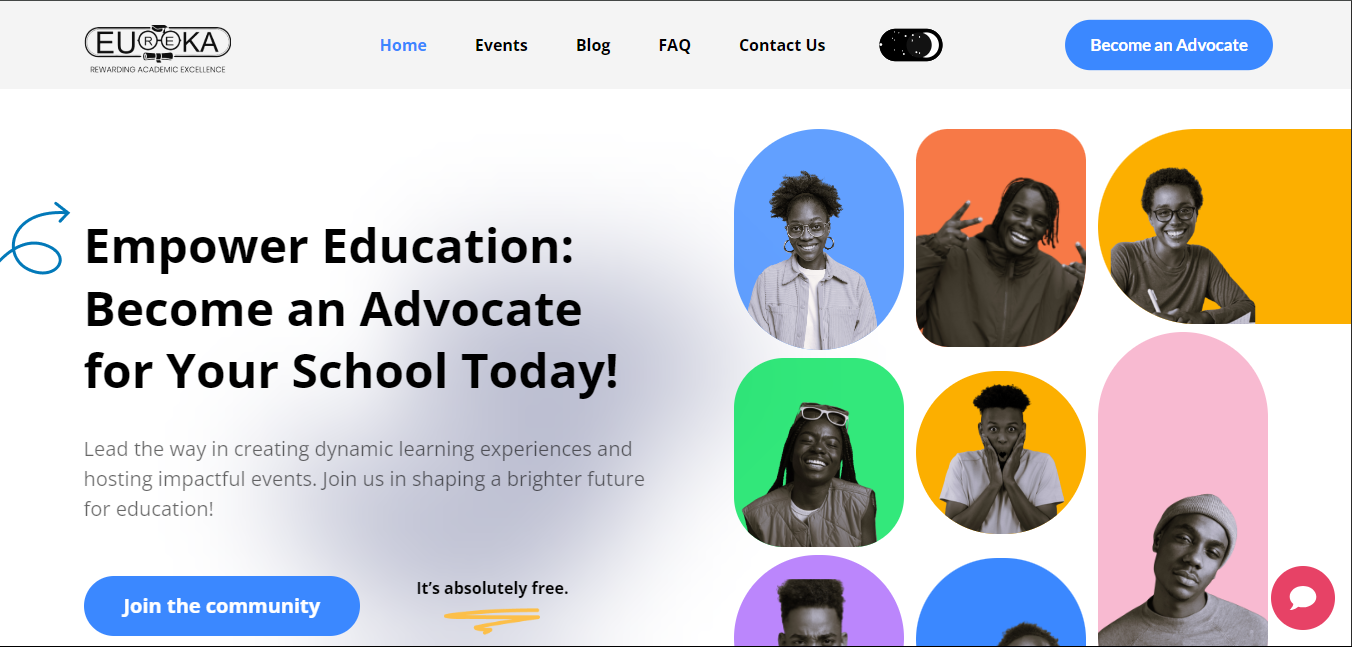
Task: Open the red chat bubble widget
Action: coord(1302,598)
